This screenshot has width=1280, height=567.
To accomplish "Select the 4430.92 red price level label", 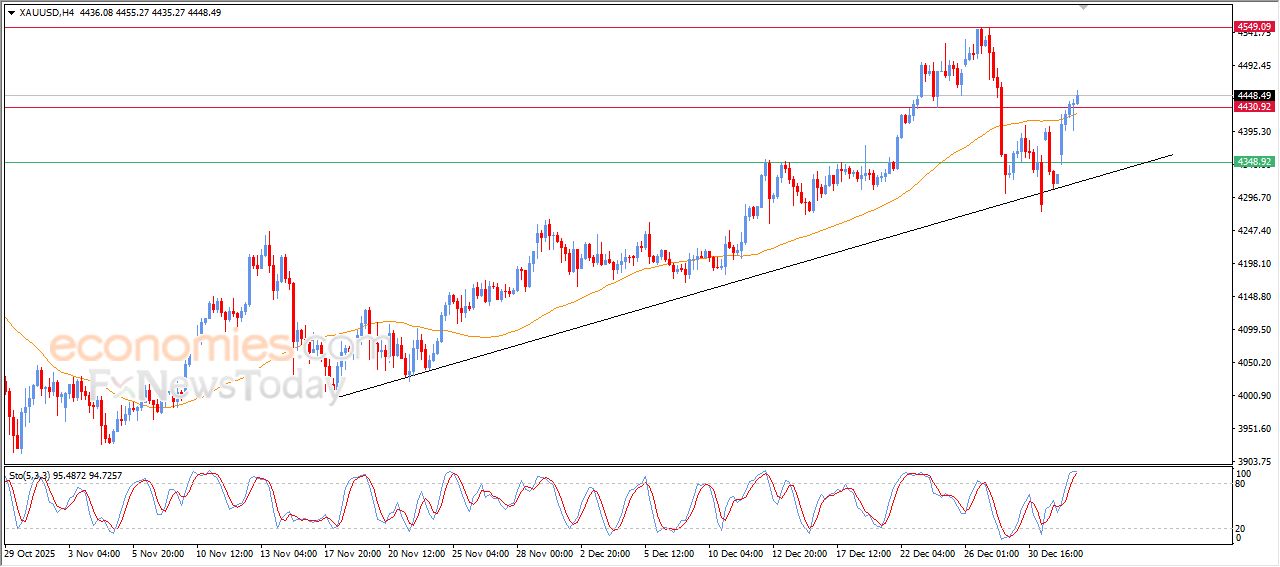I will 1252,107.
